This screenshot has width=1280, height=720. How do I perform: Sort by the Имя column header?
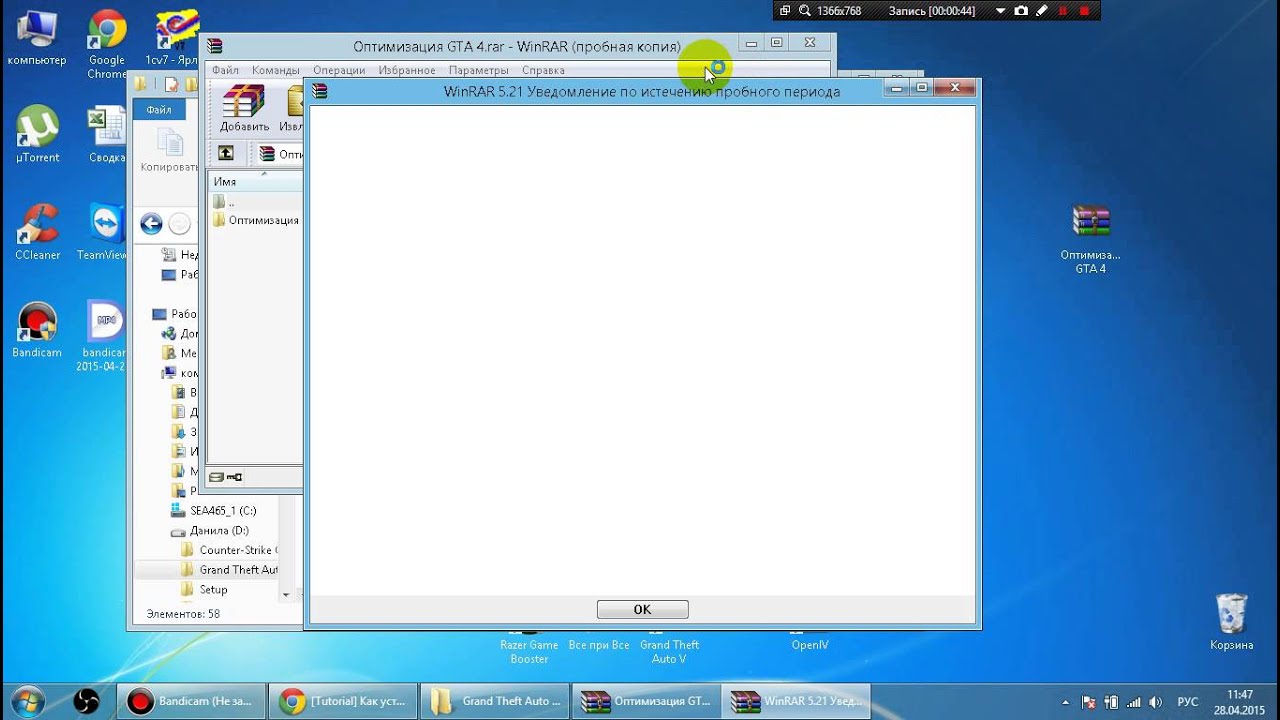(255, 181)
